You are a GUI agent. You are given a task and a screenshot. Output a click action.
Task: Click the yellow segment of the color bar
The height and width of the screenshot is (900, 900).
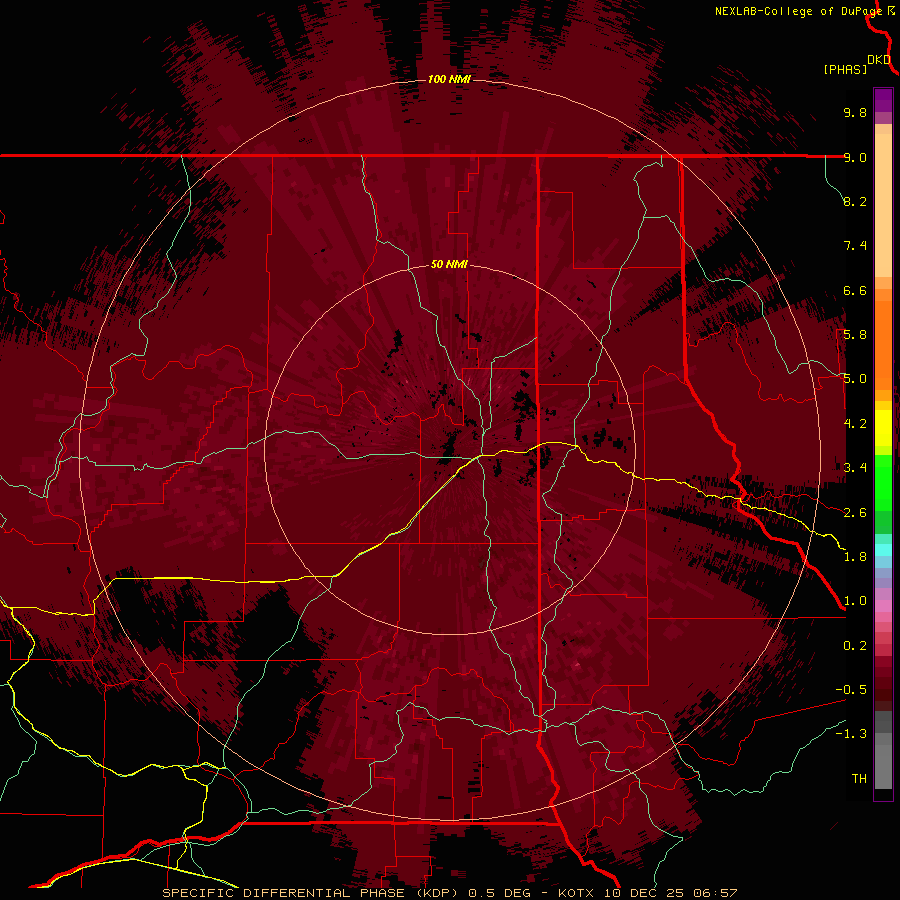pos(883,428)
